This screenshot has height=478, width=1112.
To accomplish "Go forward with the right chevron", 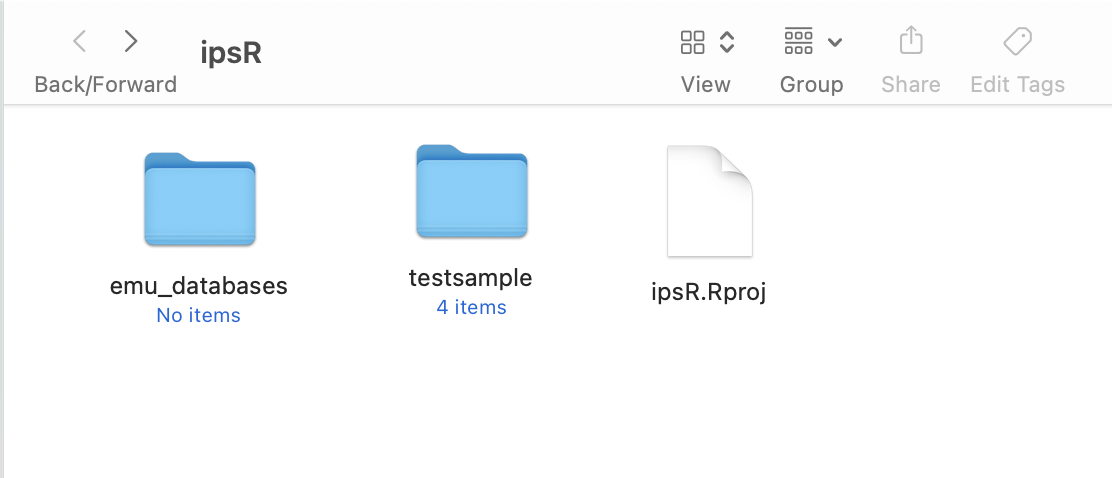I will click(131, 42).
